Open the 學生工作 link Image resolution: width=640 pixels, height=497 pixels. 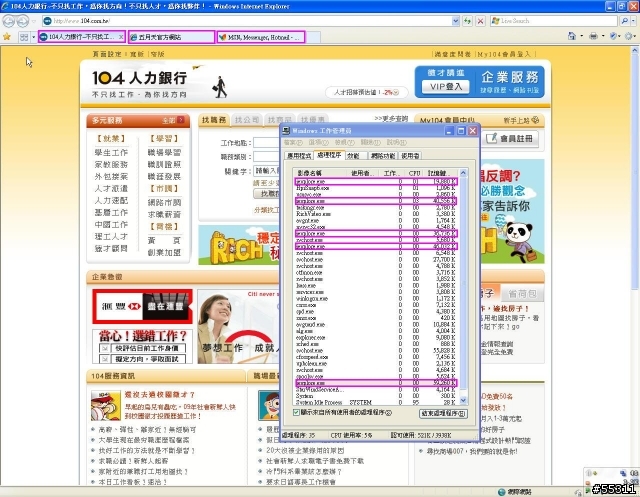(111, 153)
